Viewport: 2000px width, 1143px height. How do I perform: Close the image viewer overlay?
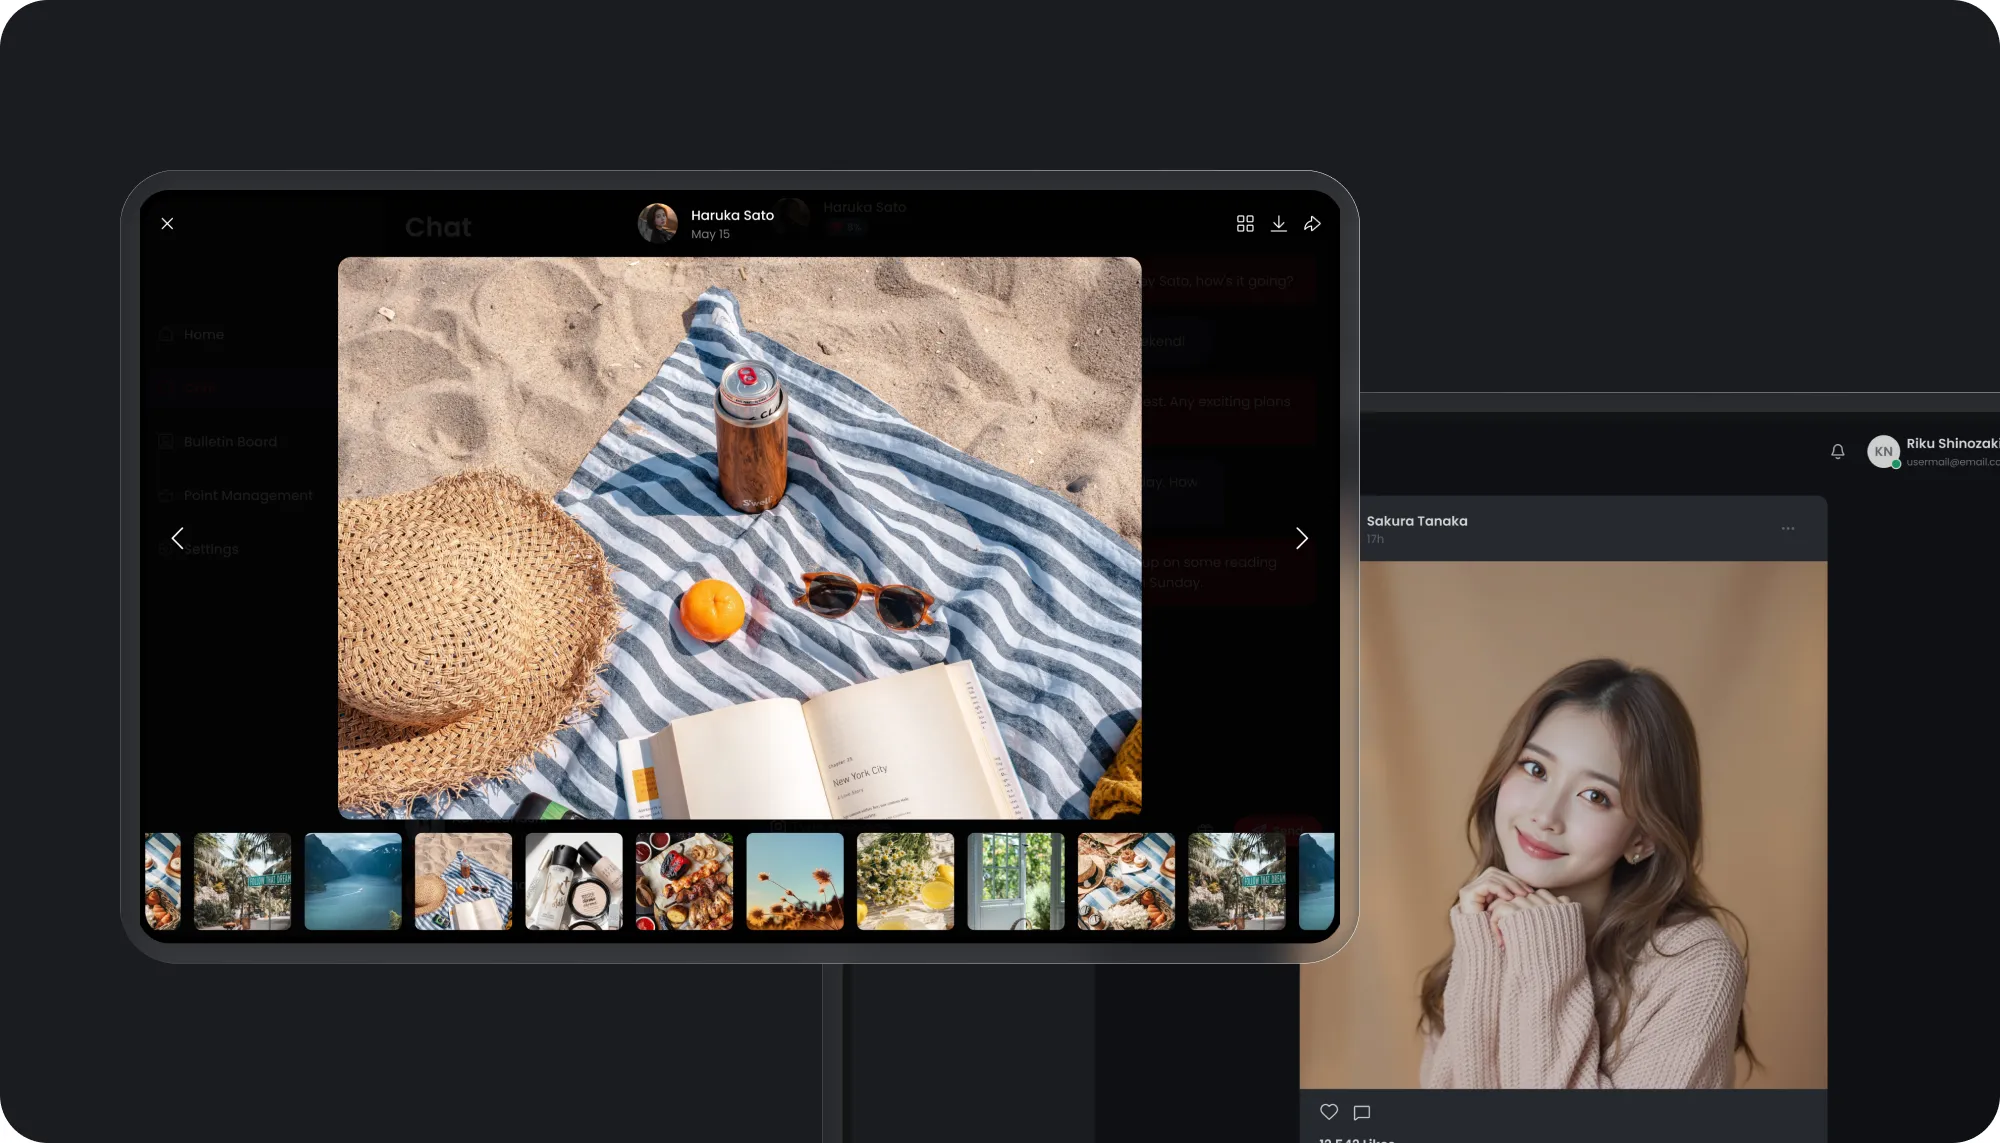[x=167, y=224]
